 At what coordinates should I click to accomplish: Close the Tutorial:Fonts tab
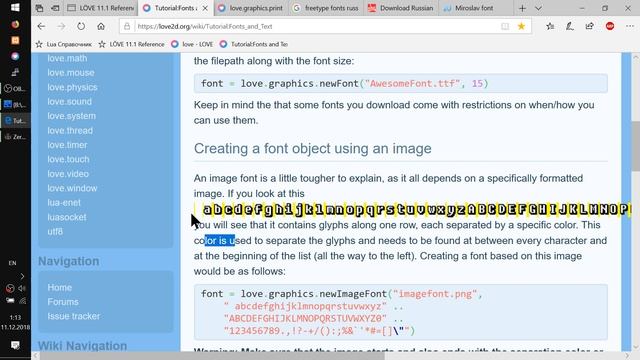(205, 8)
